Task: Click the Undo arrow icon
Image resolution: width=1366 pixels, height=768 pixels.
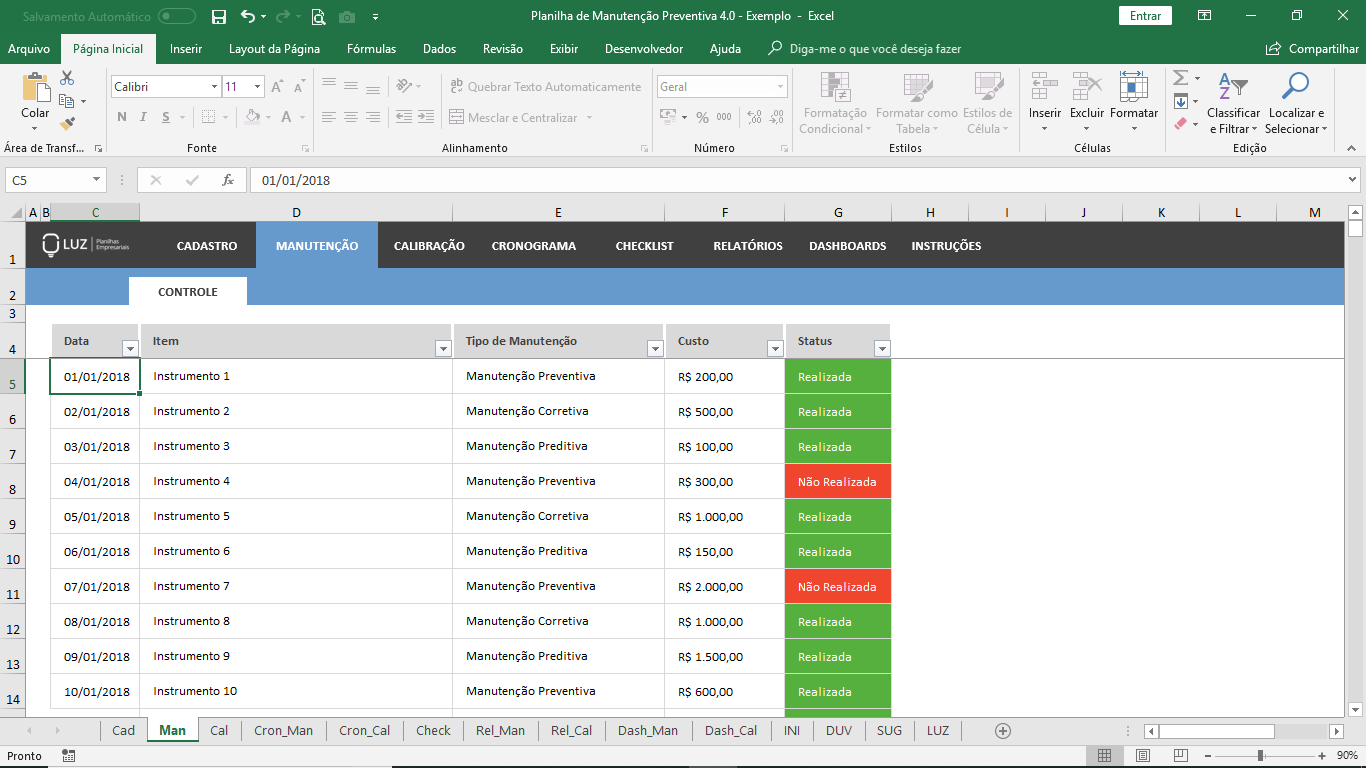Action: pyautogui.click(x=248, y=16)
